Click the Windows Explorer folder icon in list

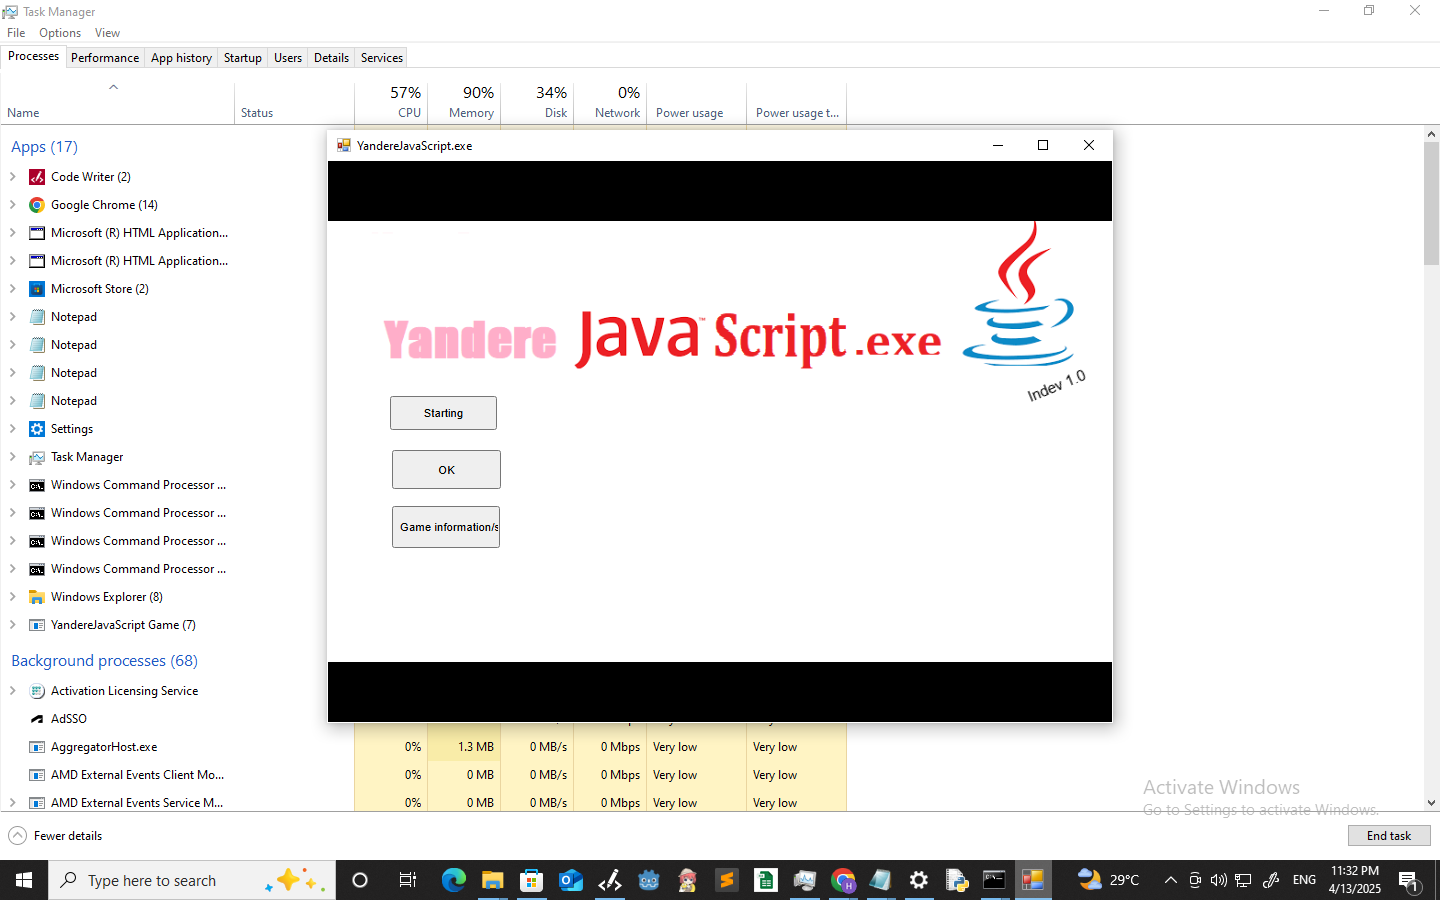click(37, 597)
